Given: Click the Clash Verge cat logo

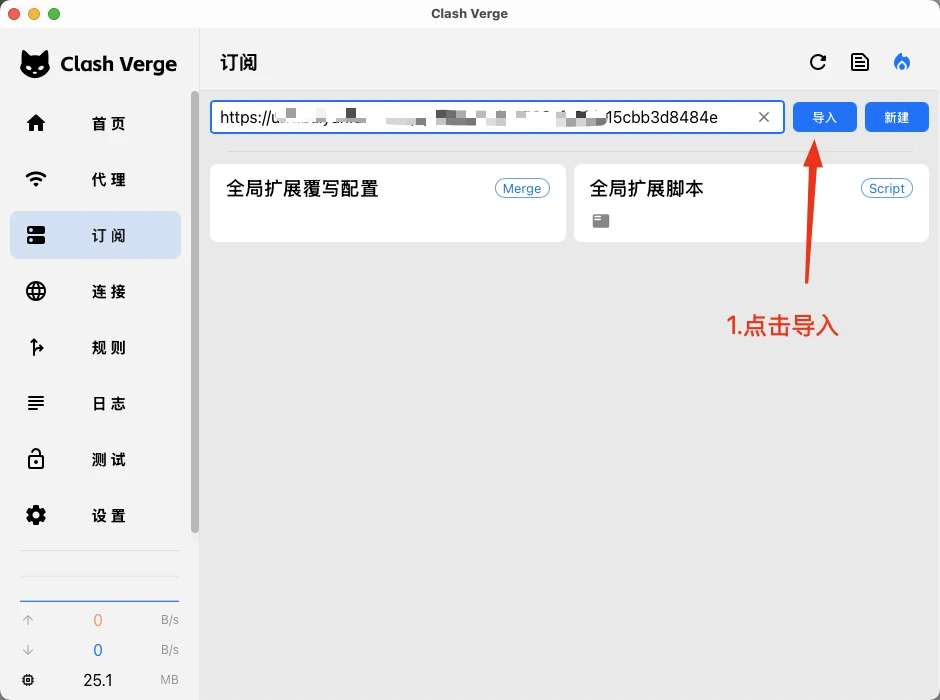Looking at the screenshot, I should coord(35,63).
